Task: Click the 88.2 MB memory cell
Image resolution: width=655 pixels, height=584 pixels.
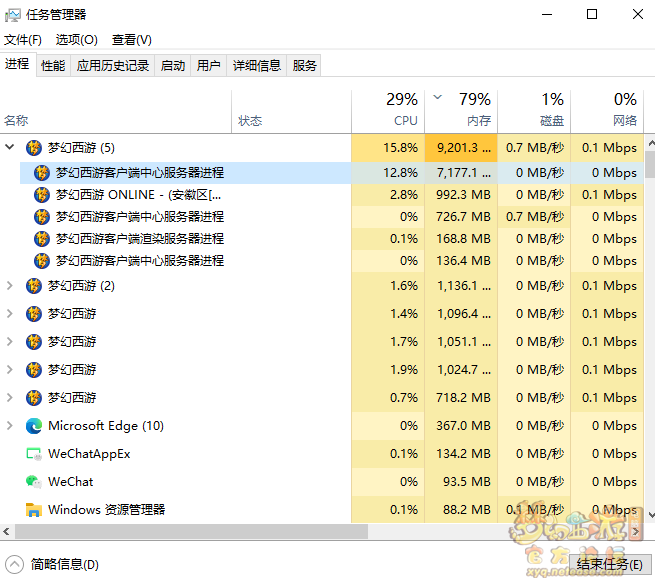Action: click(x=461, y=510)
